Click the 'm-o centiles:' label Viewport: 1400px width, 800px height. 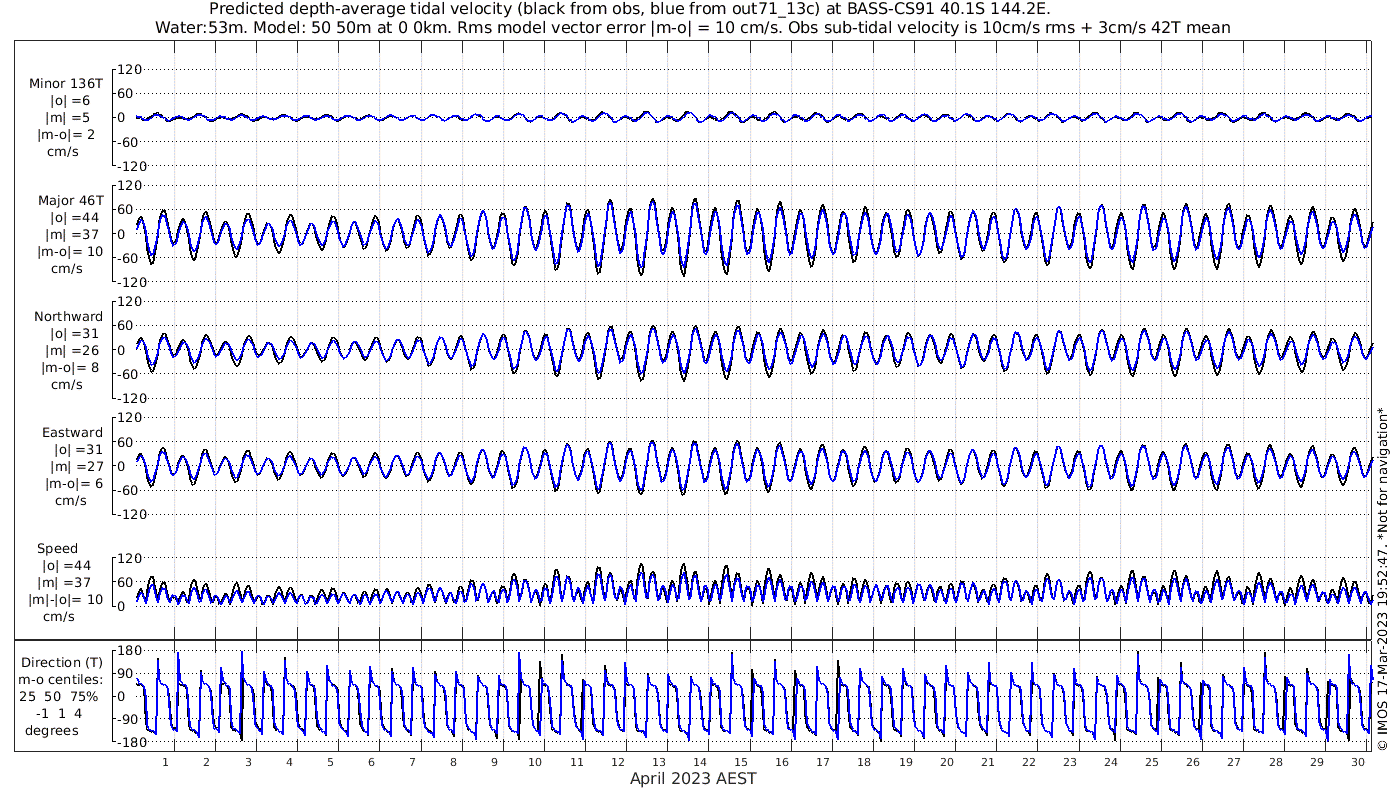60,680
